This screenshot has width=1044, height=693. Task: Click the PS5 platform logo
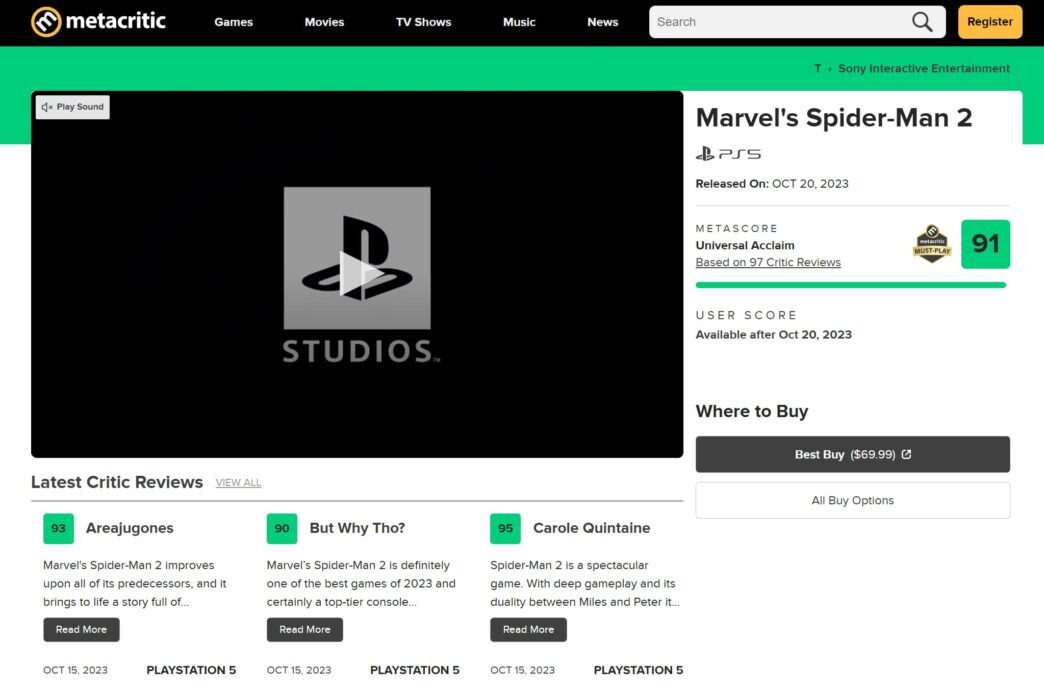click(728, 154)
